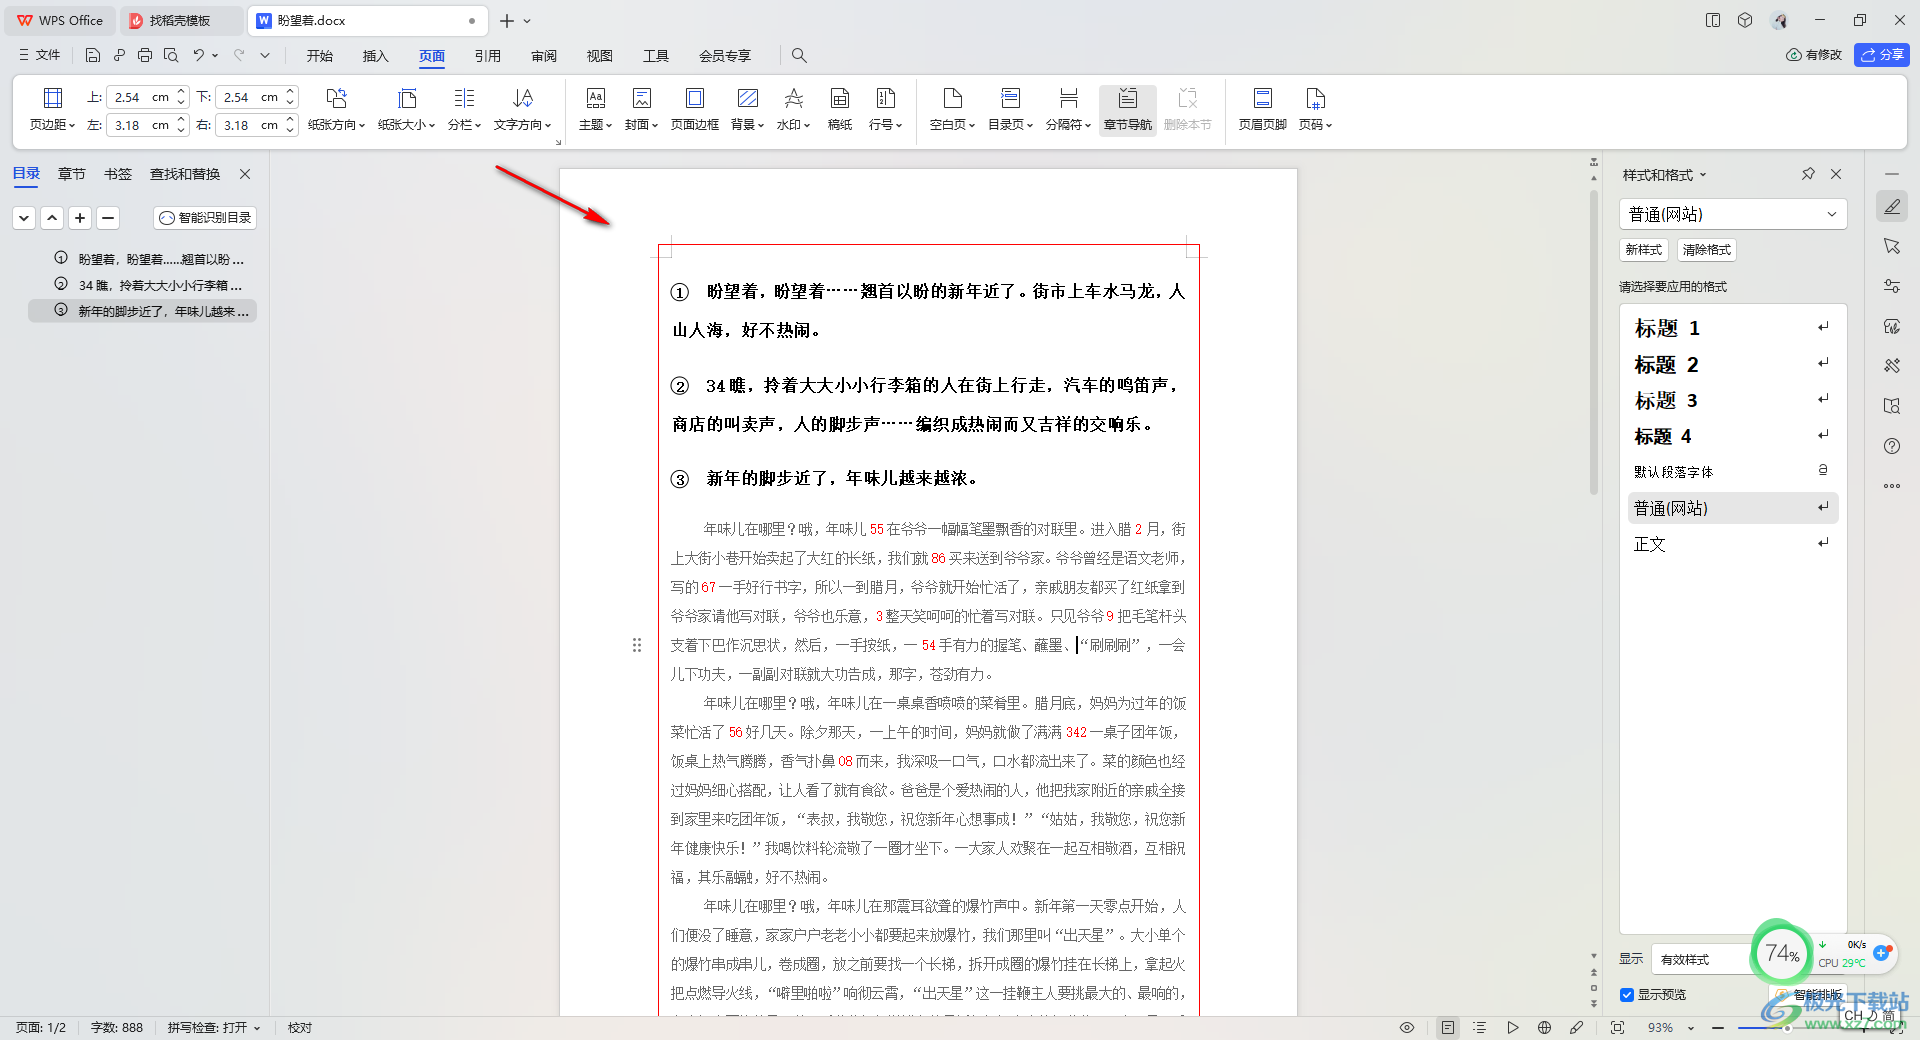Click the 左 left margin input field

[x=140, y=125]
